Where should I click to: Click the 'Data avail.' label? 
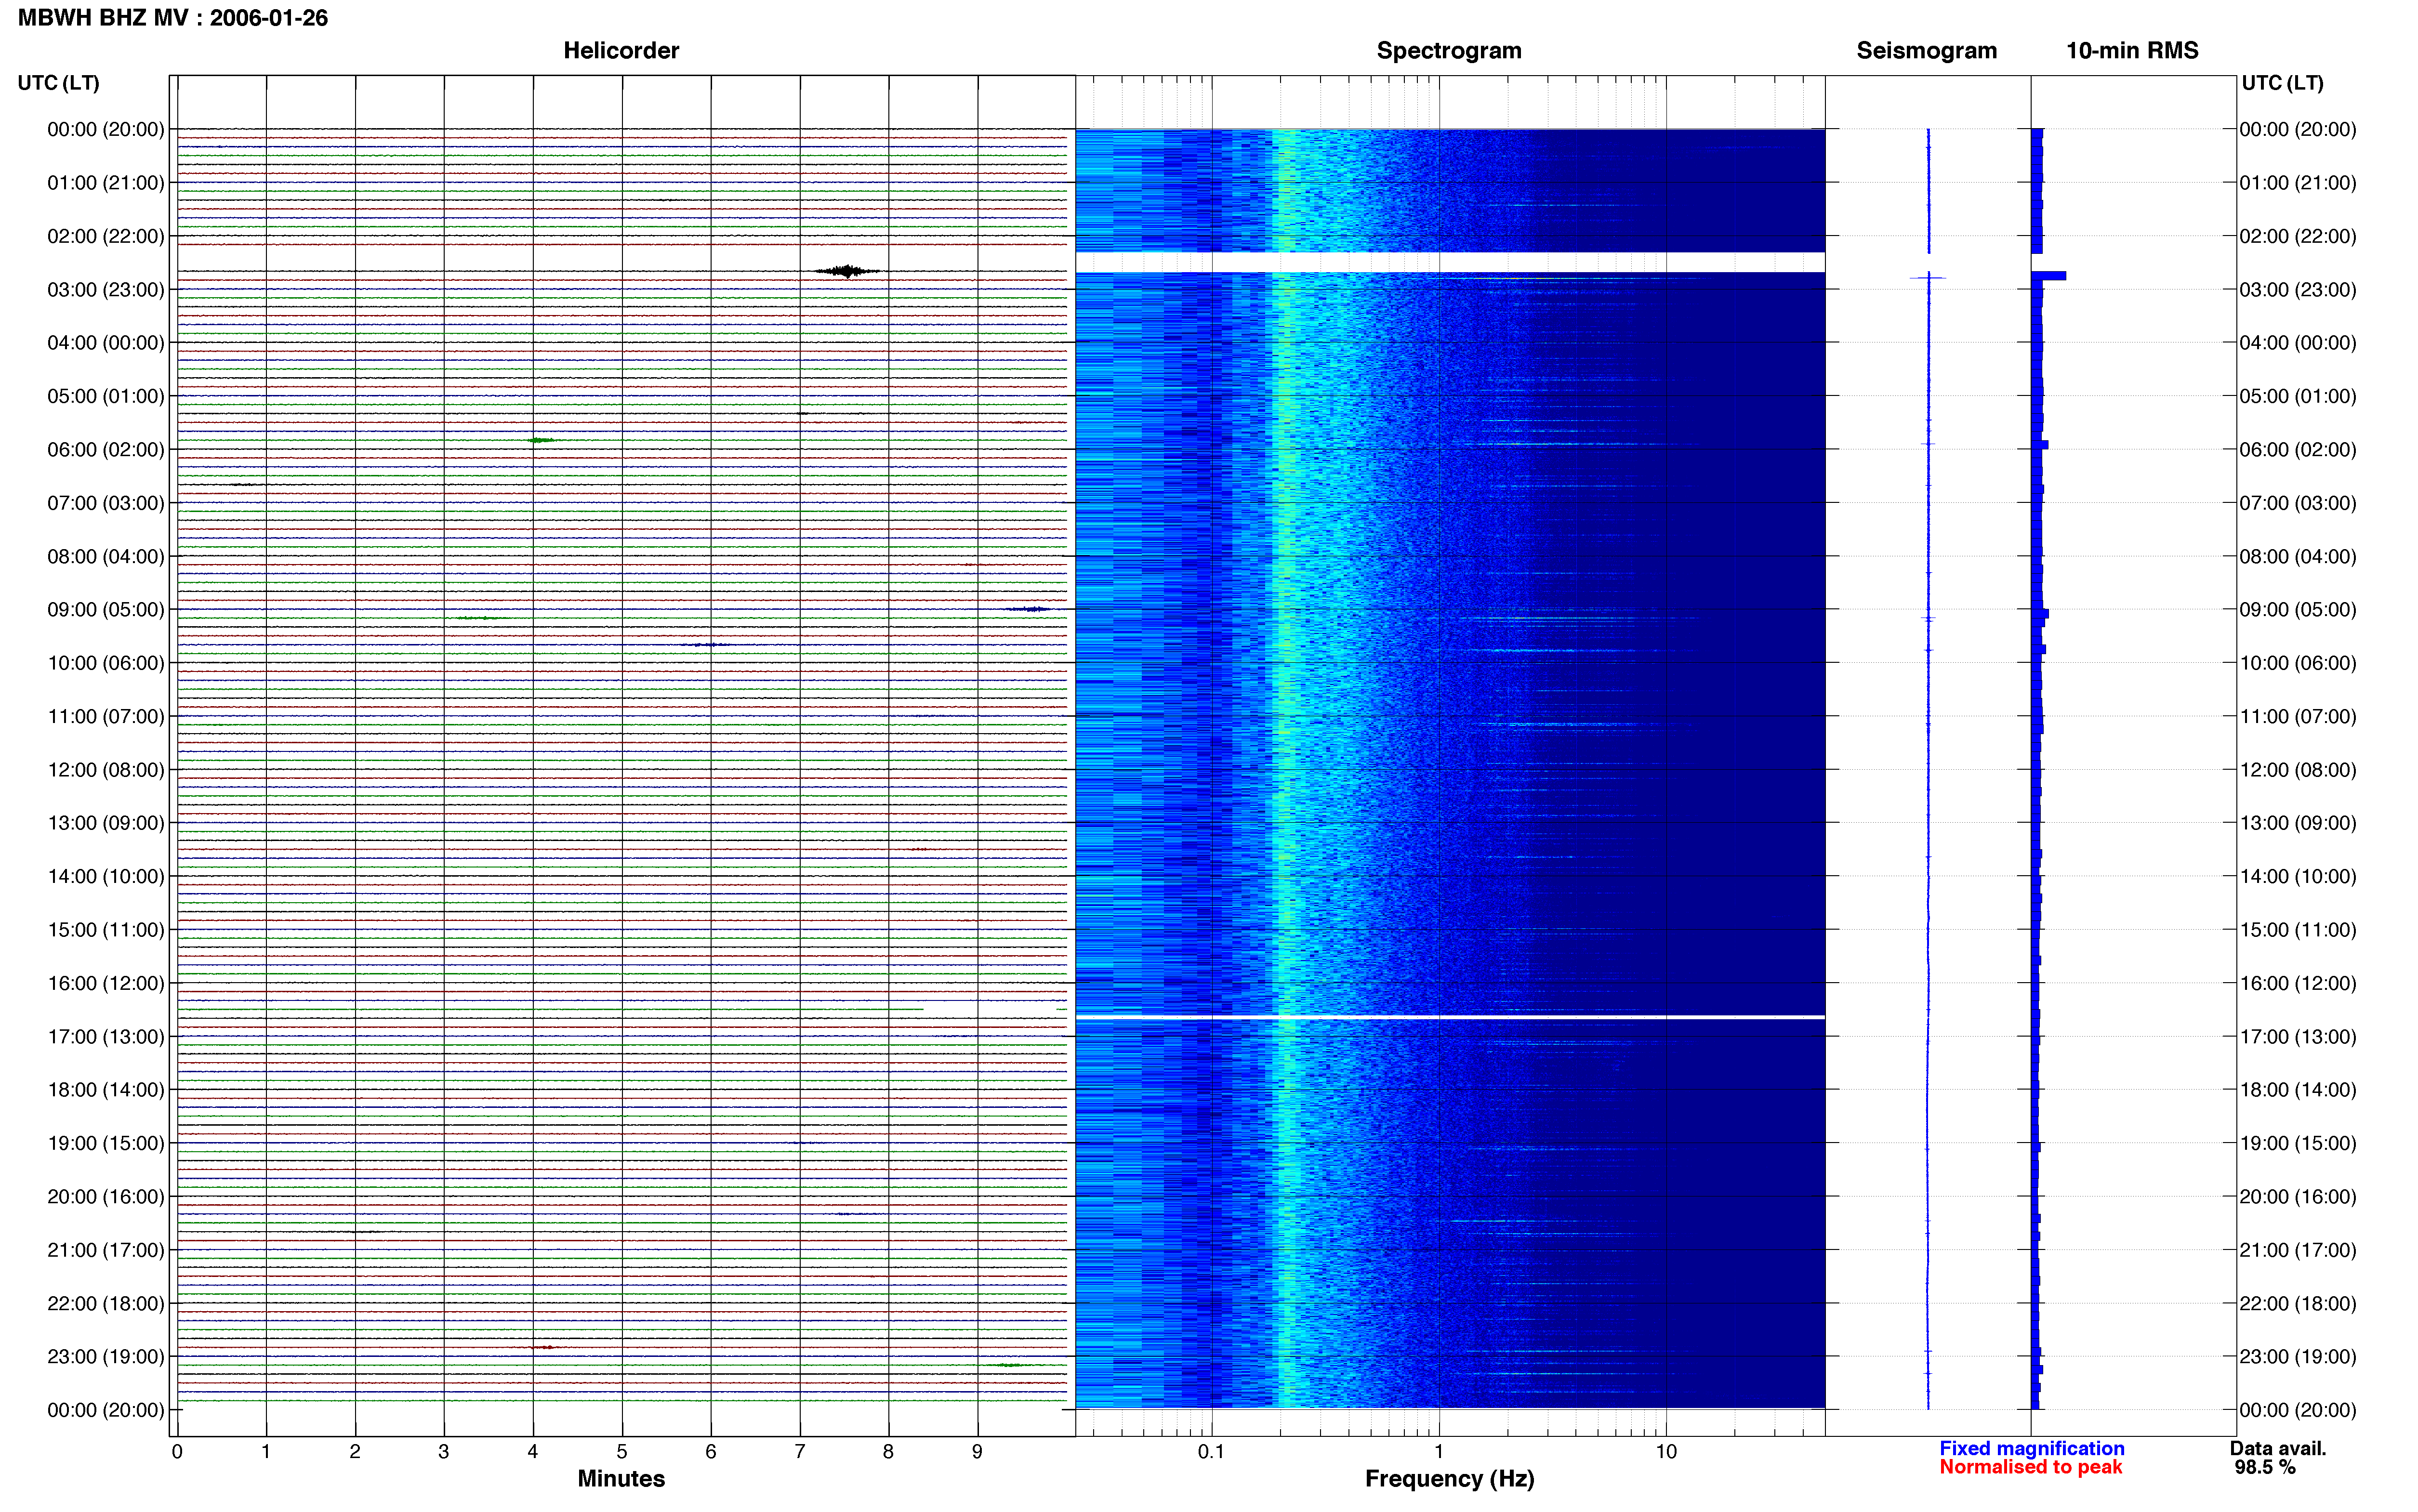(x=2278, y=1448)
